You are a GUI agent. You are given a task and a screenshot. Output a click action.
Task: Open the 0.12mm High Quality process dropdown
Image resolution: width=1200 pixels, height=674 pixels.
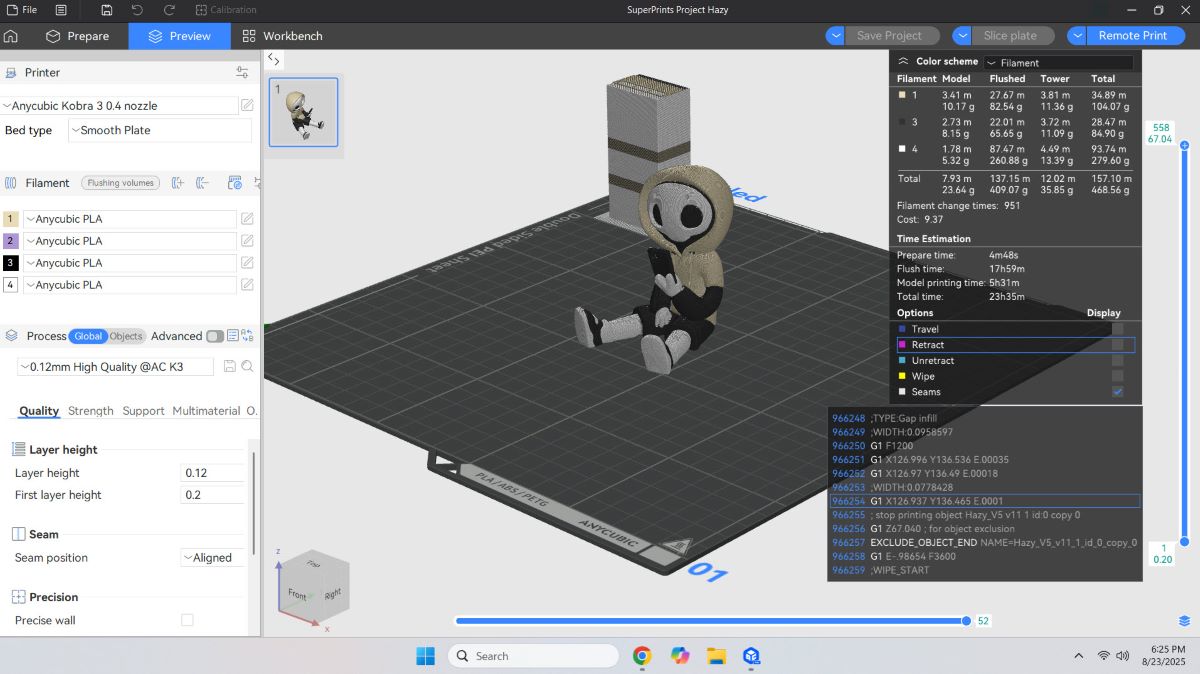click(x=116, y=367)
